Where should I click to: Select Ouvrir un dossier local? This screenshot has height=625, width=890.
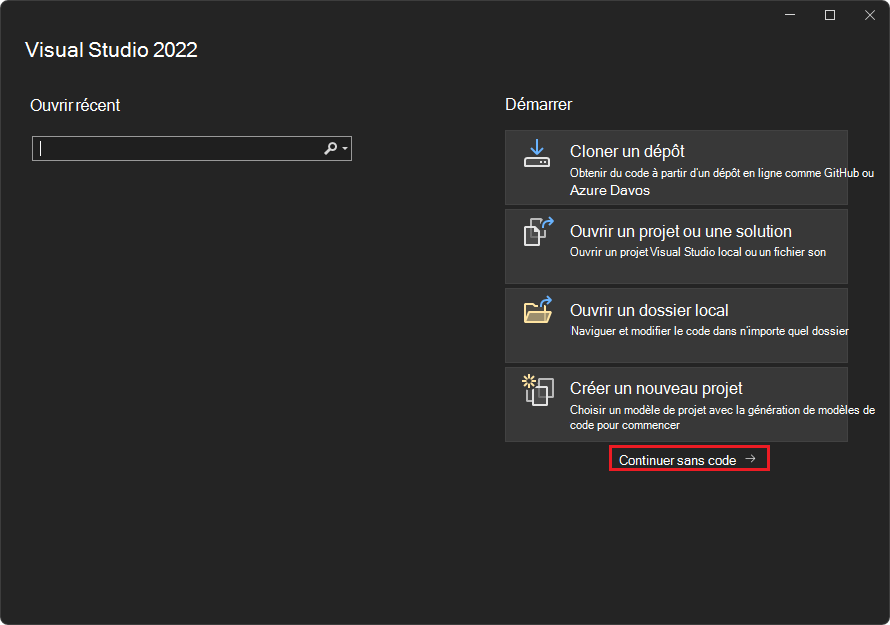[676, 323]
